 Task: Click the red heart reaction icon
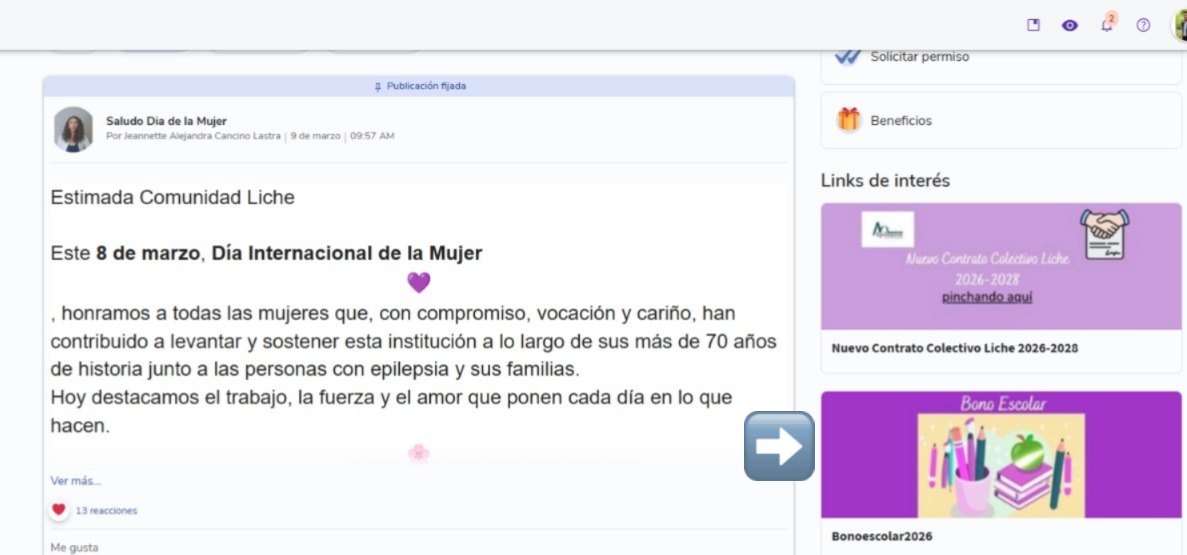click(x=59, y=510)
